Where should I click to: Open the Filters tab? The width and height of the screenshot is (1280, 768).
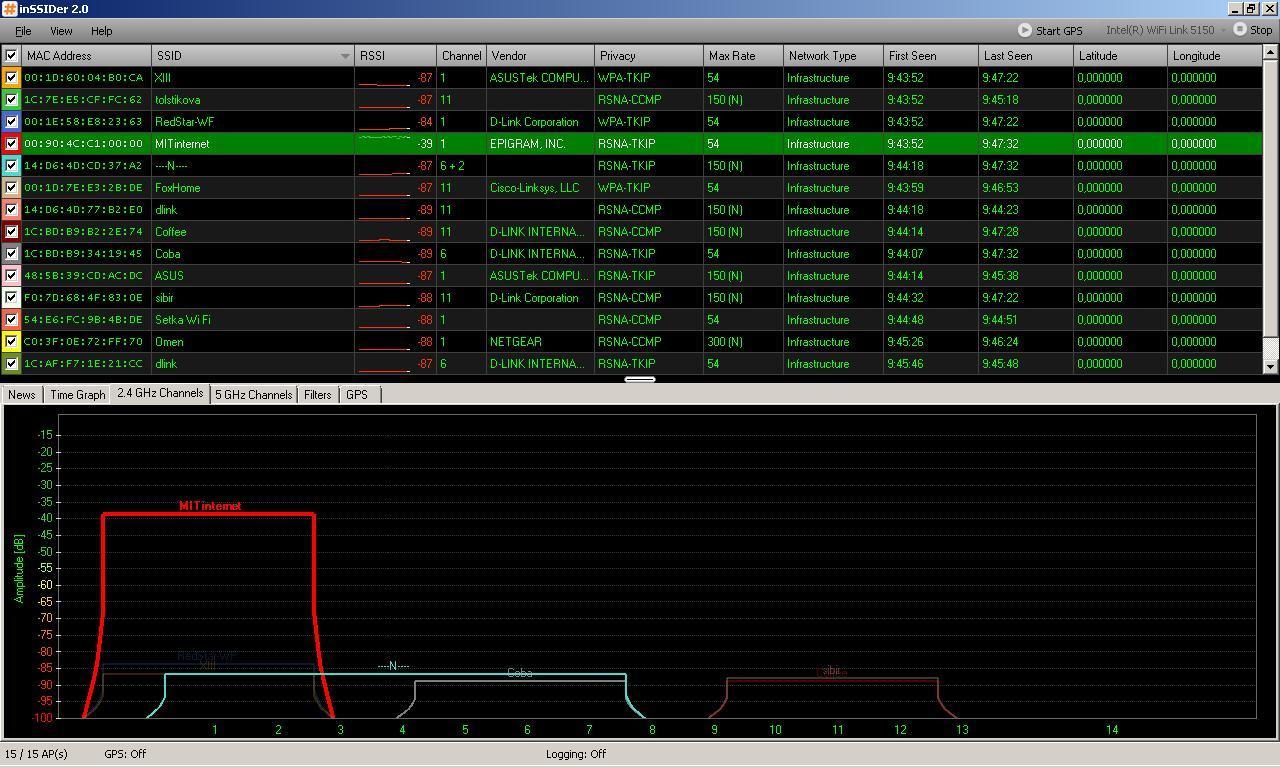point(317,395)
